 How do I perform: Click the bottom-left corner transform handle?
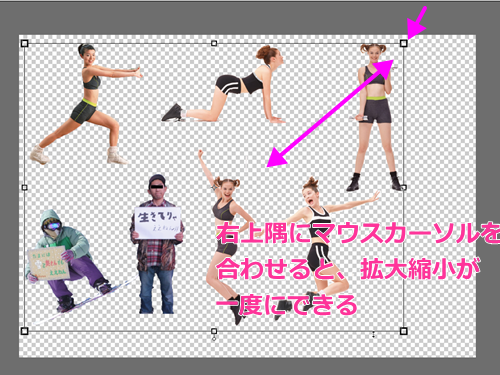click(x=24, y=331)
